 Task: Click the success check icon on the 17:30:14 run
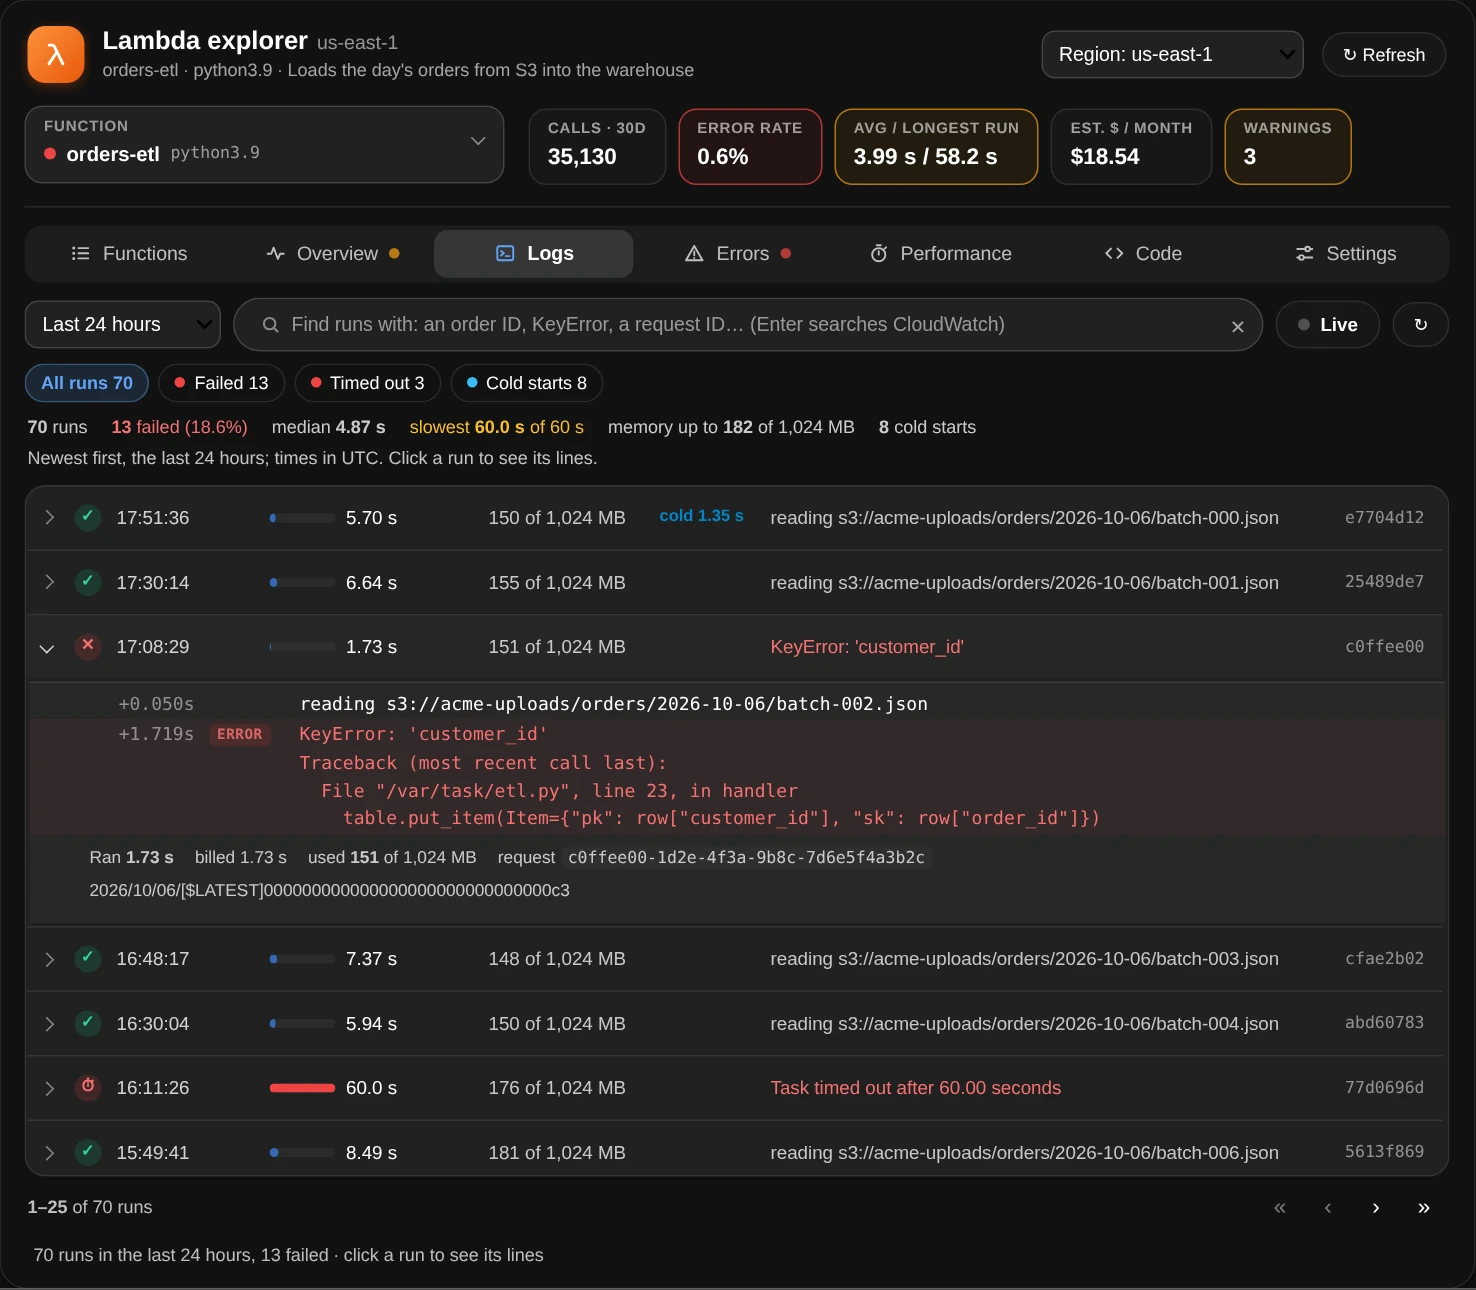tap(88, 582)
